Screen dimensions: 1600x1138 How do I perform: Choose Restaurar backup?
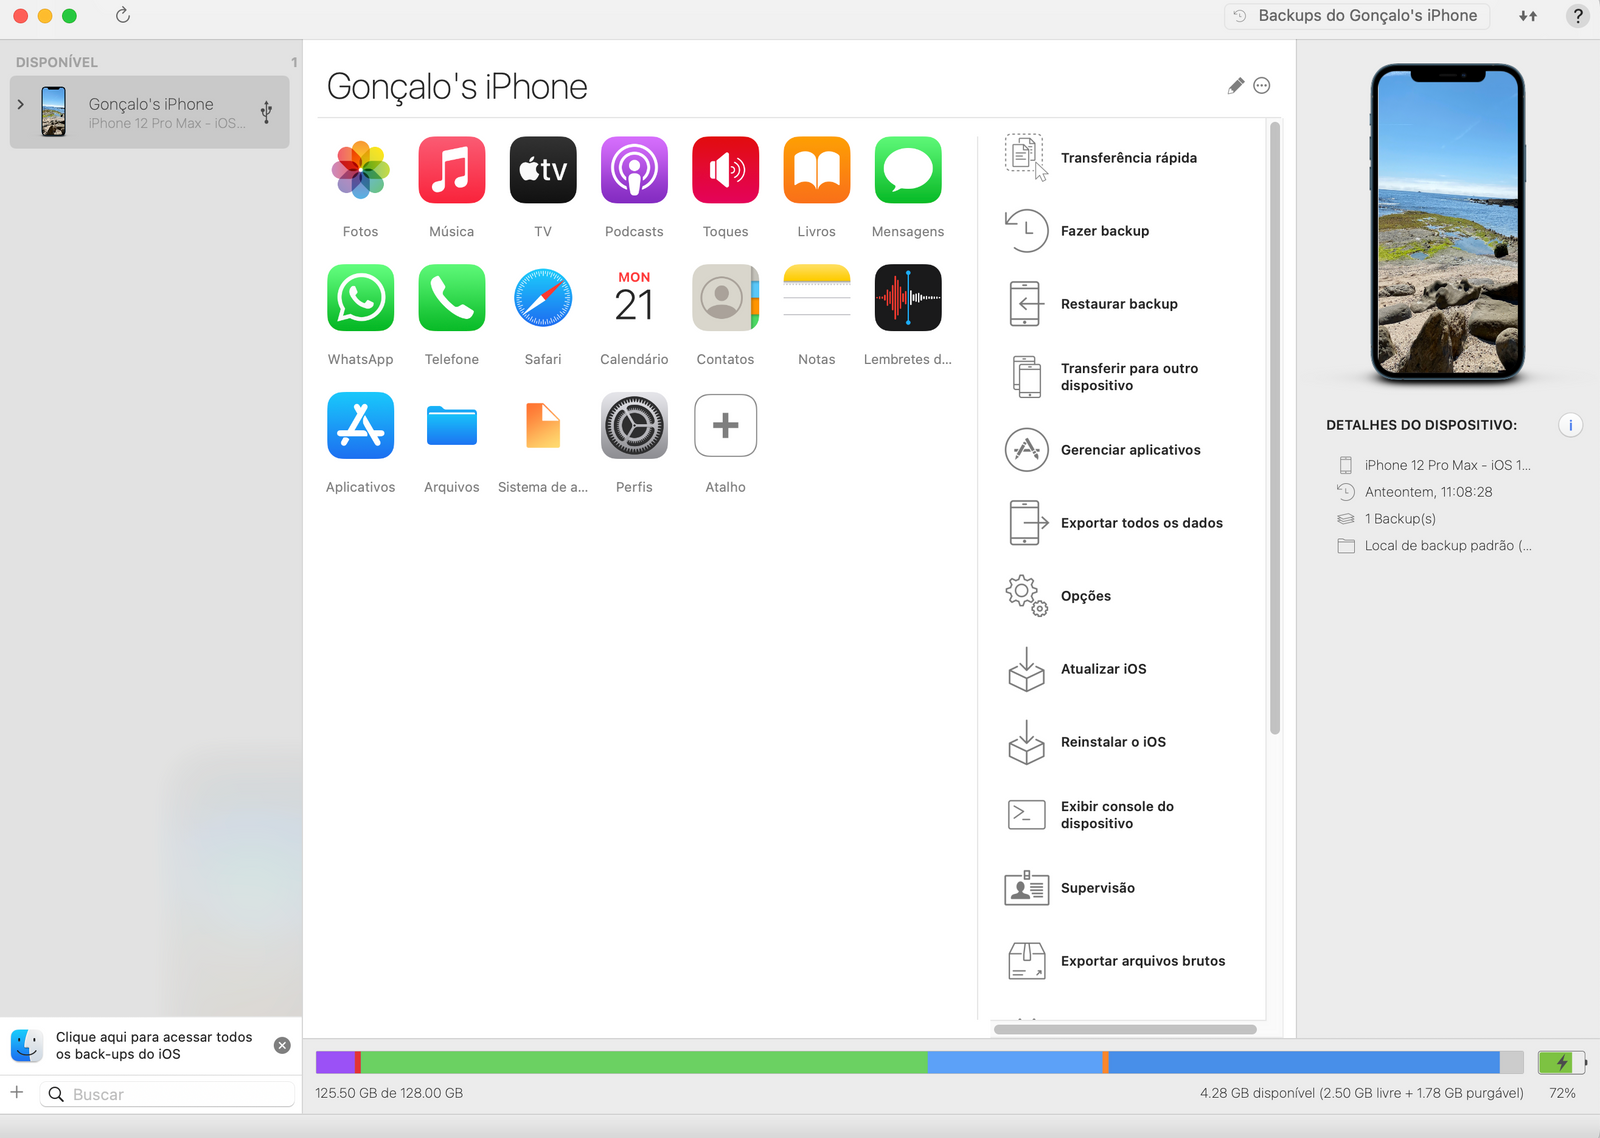tap(1091, 304)
